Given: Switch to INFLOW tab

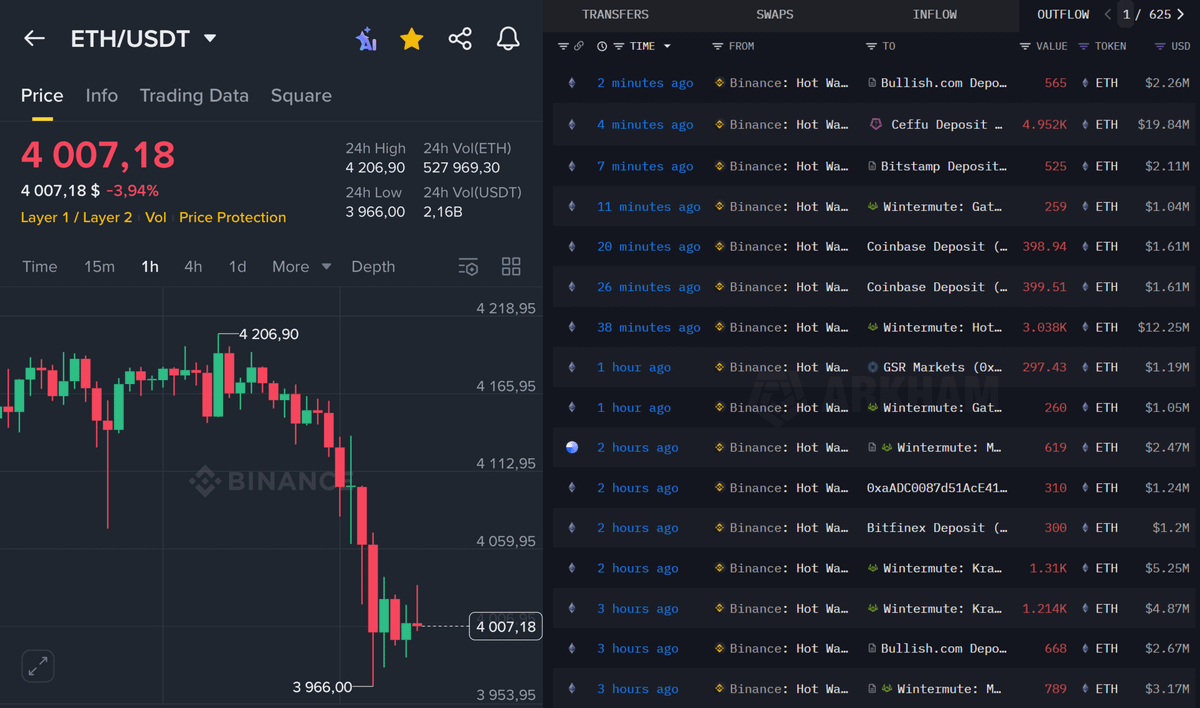Looking at the screenshot, I should coord(935,14).
